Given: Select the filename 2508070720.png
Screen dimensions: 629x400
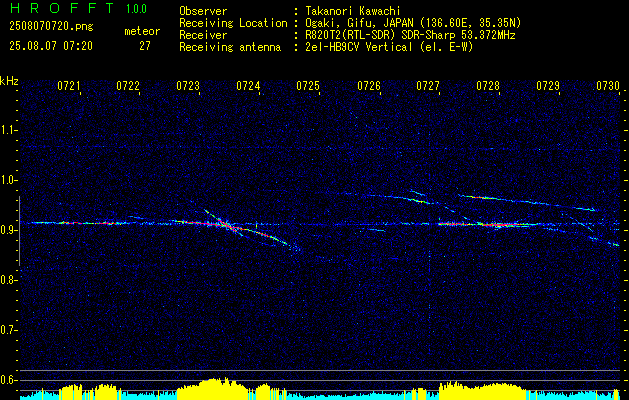Looking at the screenshot, I should (51, 27).
